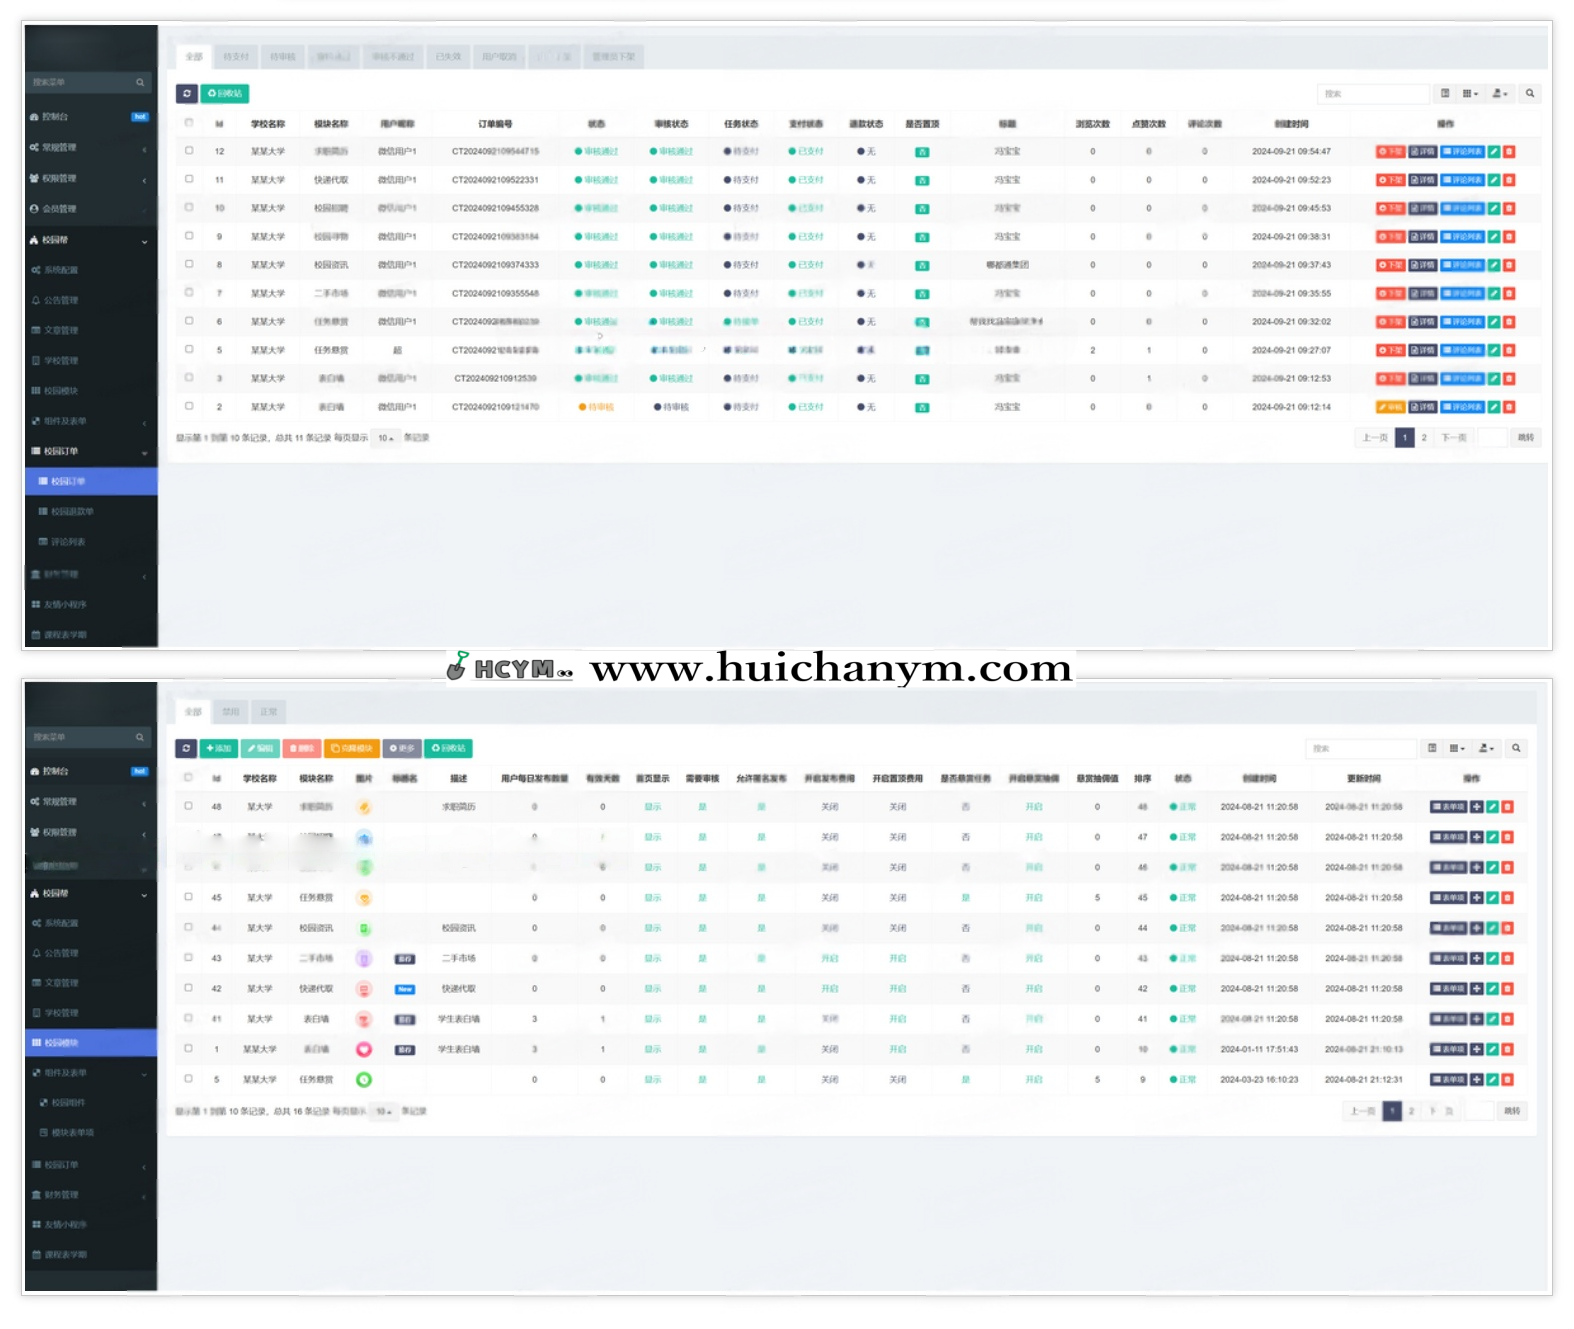The height and width of the screenshot is (1329, 1574).
Task: Collapse the expanded 校园订单 sidebar group
Action: 90,451
